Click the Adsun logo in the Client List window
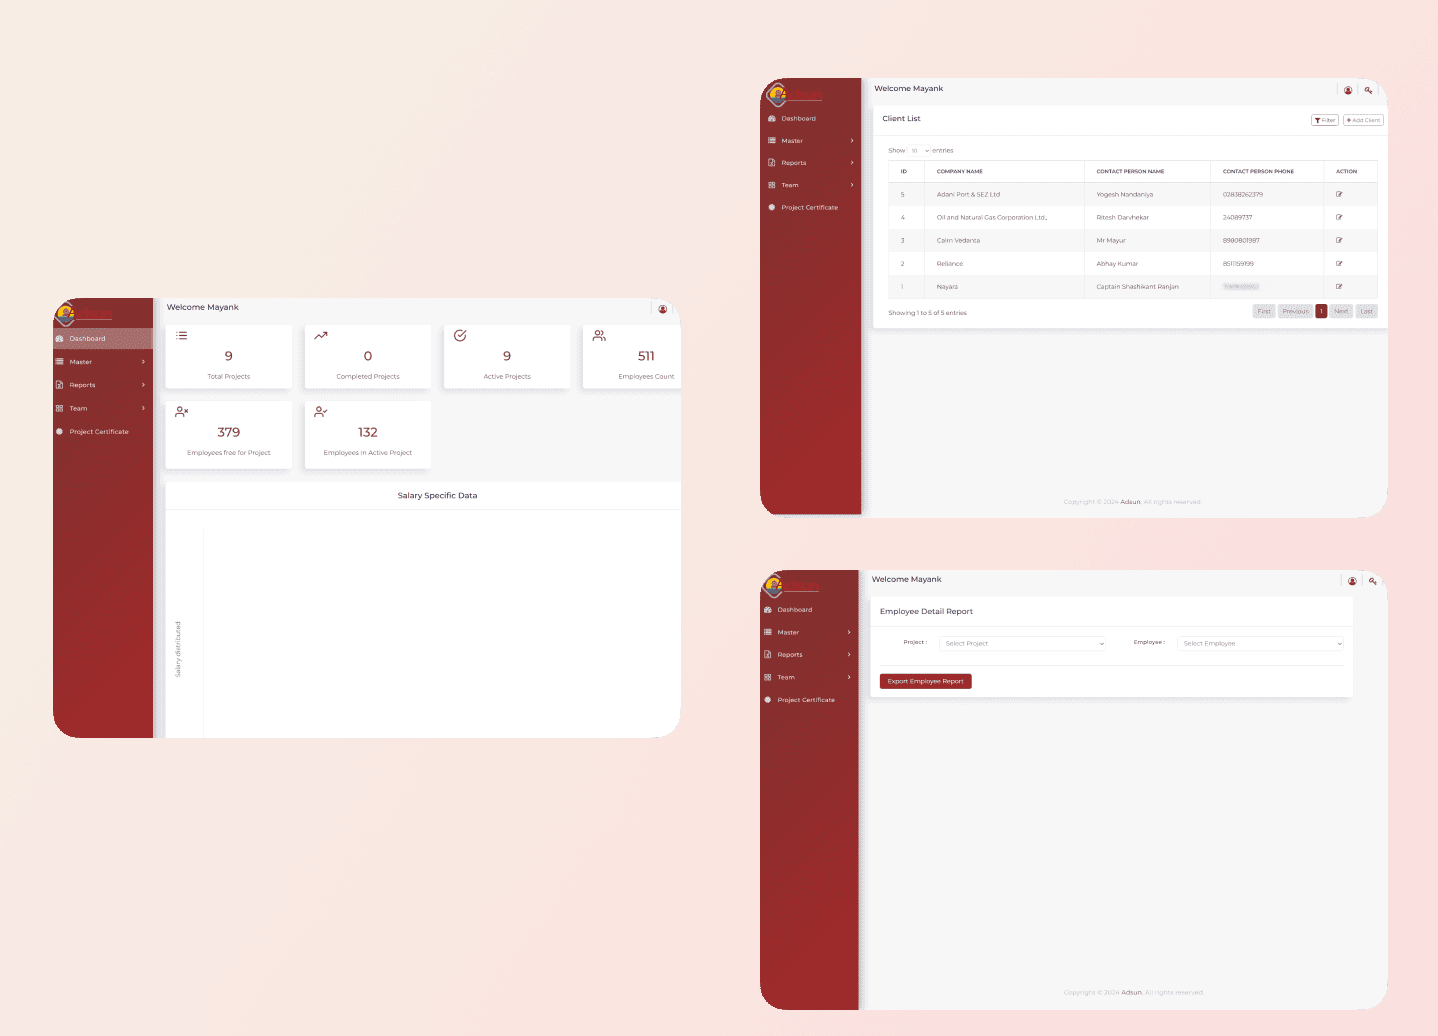Image resolution: width=1438 pixels, height=1036 pixels. click(793, 94)
